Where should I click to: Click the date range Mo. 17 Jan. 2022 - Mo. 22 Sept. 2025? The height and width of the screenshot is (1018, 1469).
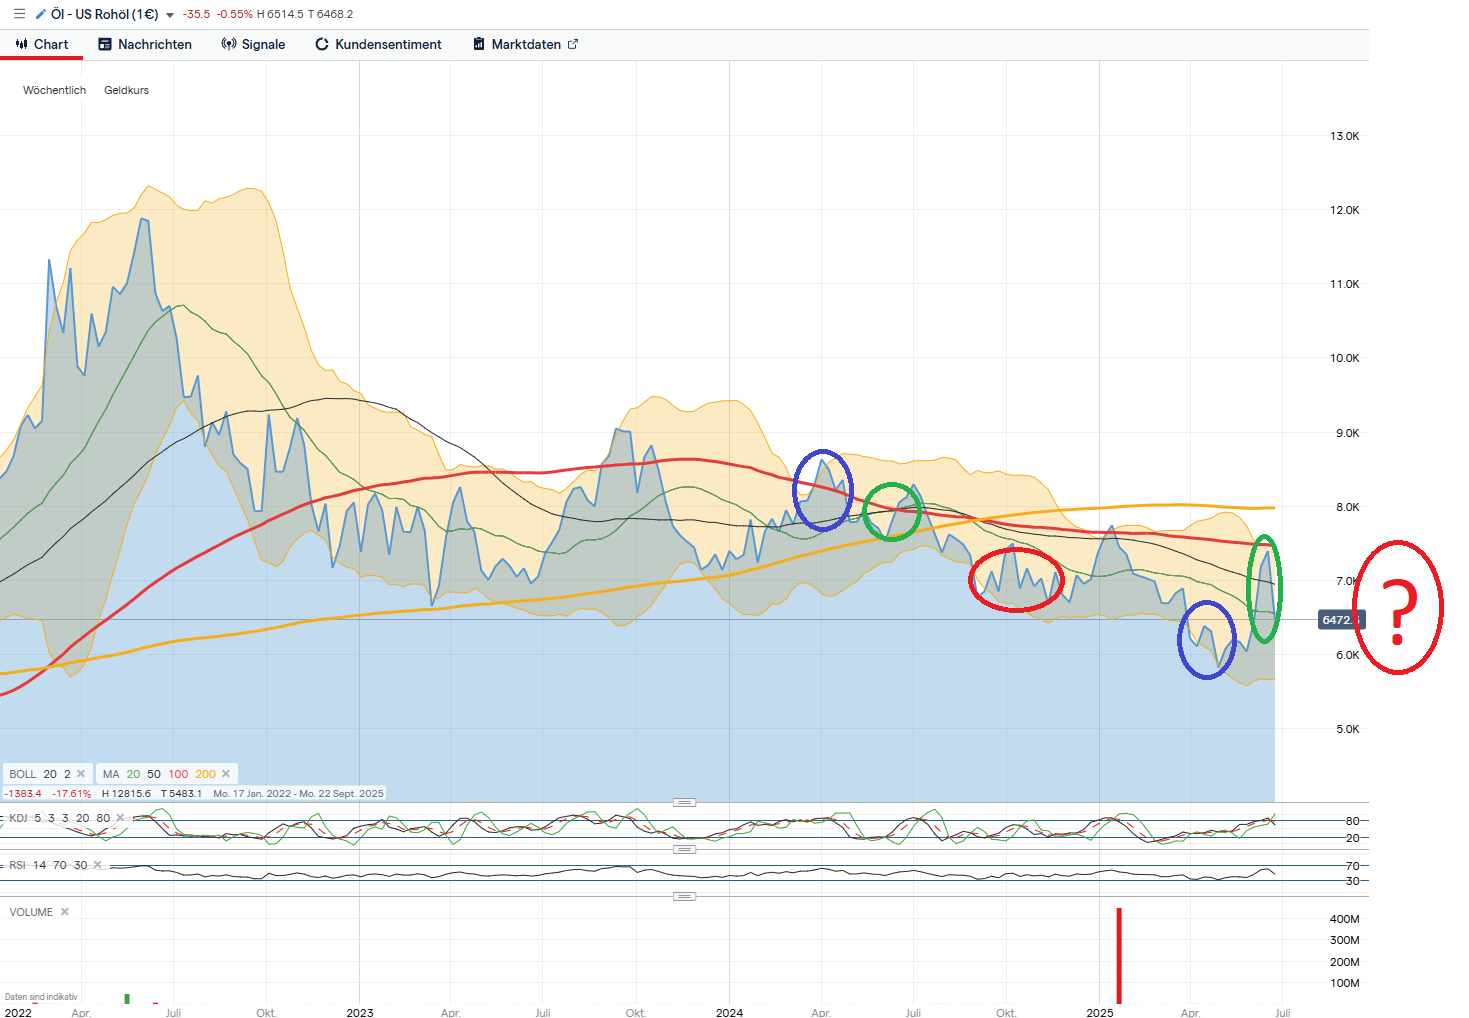(298, 794)
